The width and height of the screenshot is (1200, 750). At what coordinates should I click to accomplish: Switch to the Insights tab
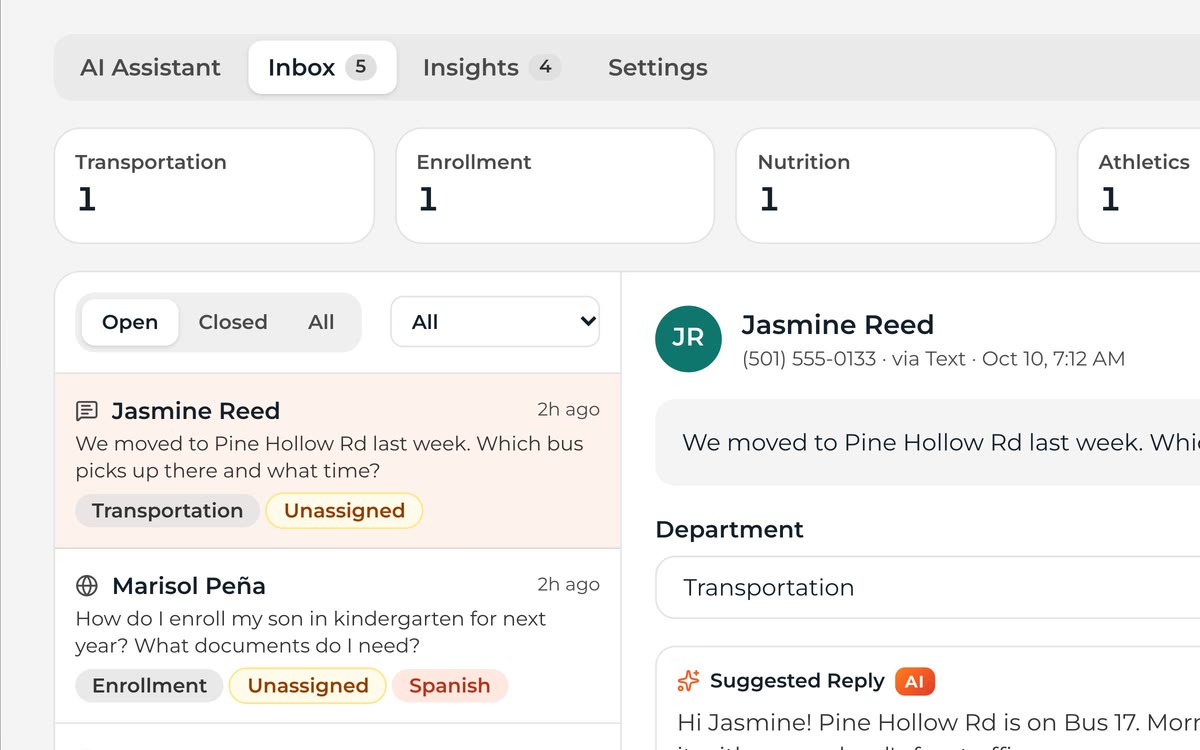pos(491,67)
